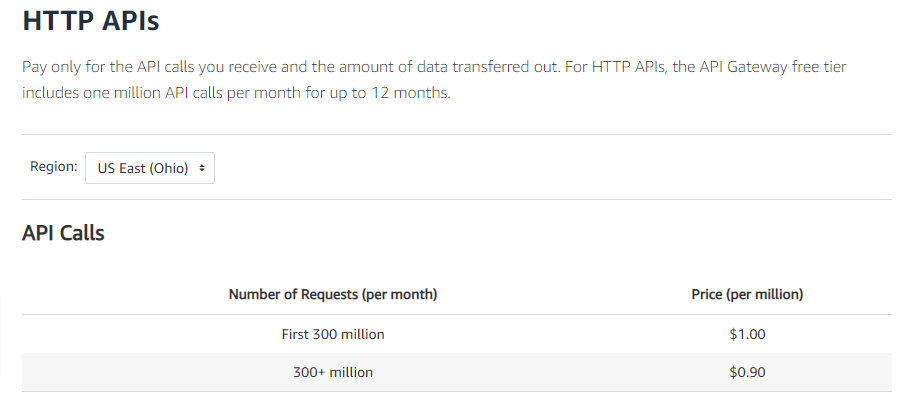Click the "Region:" label
Viewport: 902px width, 400px height.
coord(54,167)
